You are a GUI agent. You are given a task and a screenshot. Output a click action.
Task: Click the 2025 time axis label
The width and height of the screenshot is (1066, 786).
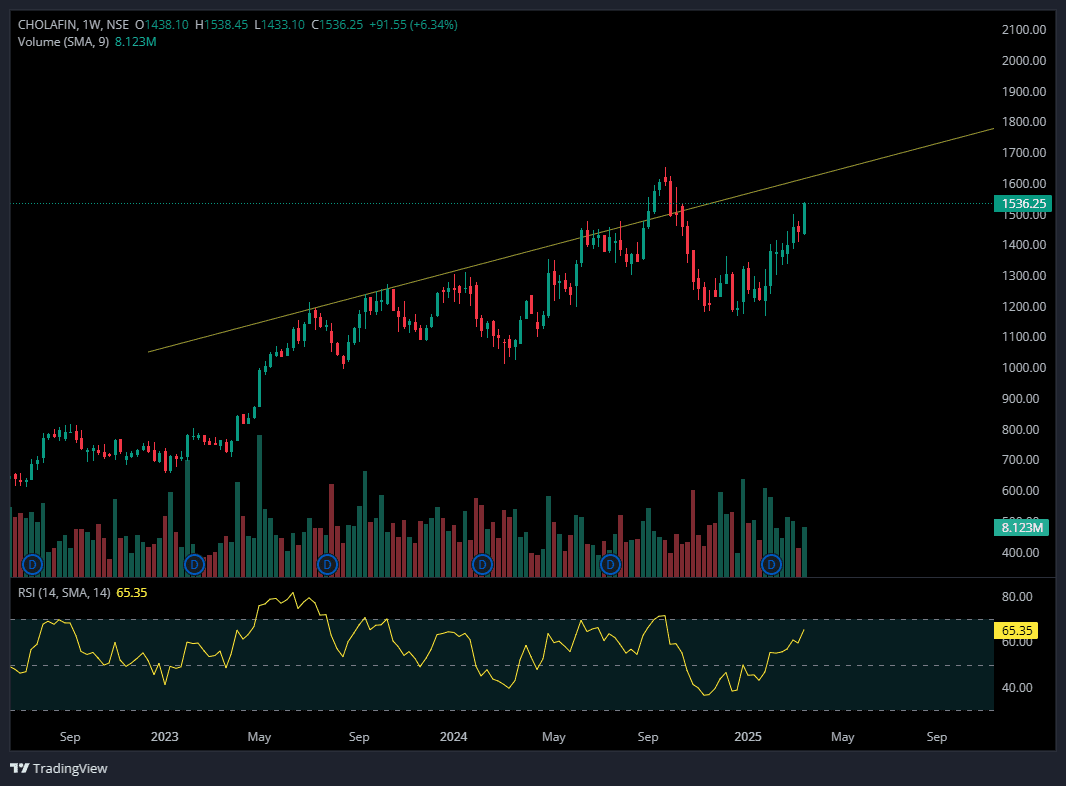[x=748, y=737]
